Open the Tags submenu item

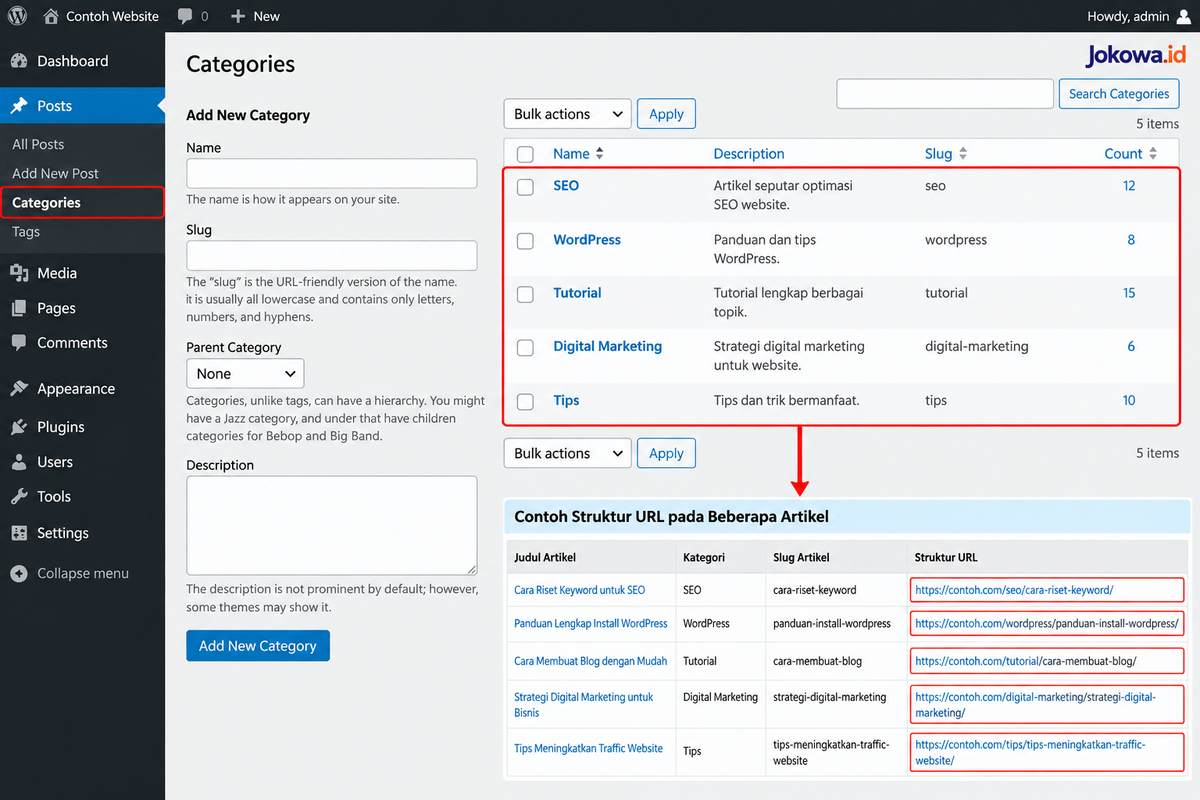click(x=26, y=231)
